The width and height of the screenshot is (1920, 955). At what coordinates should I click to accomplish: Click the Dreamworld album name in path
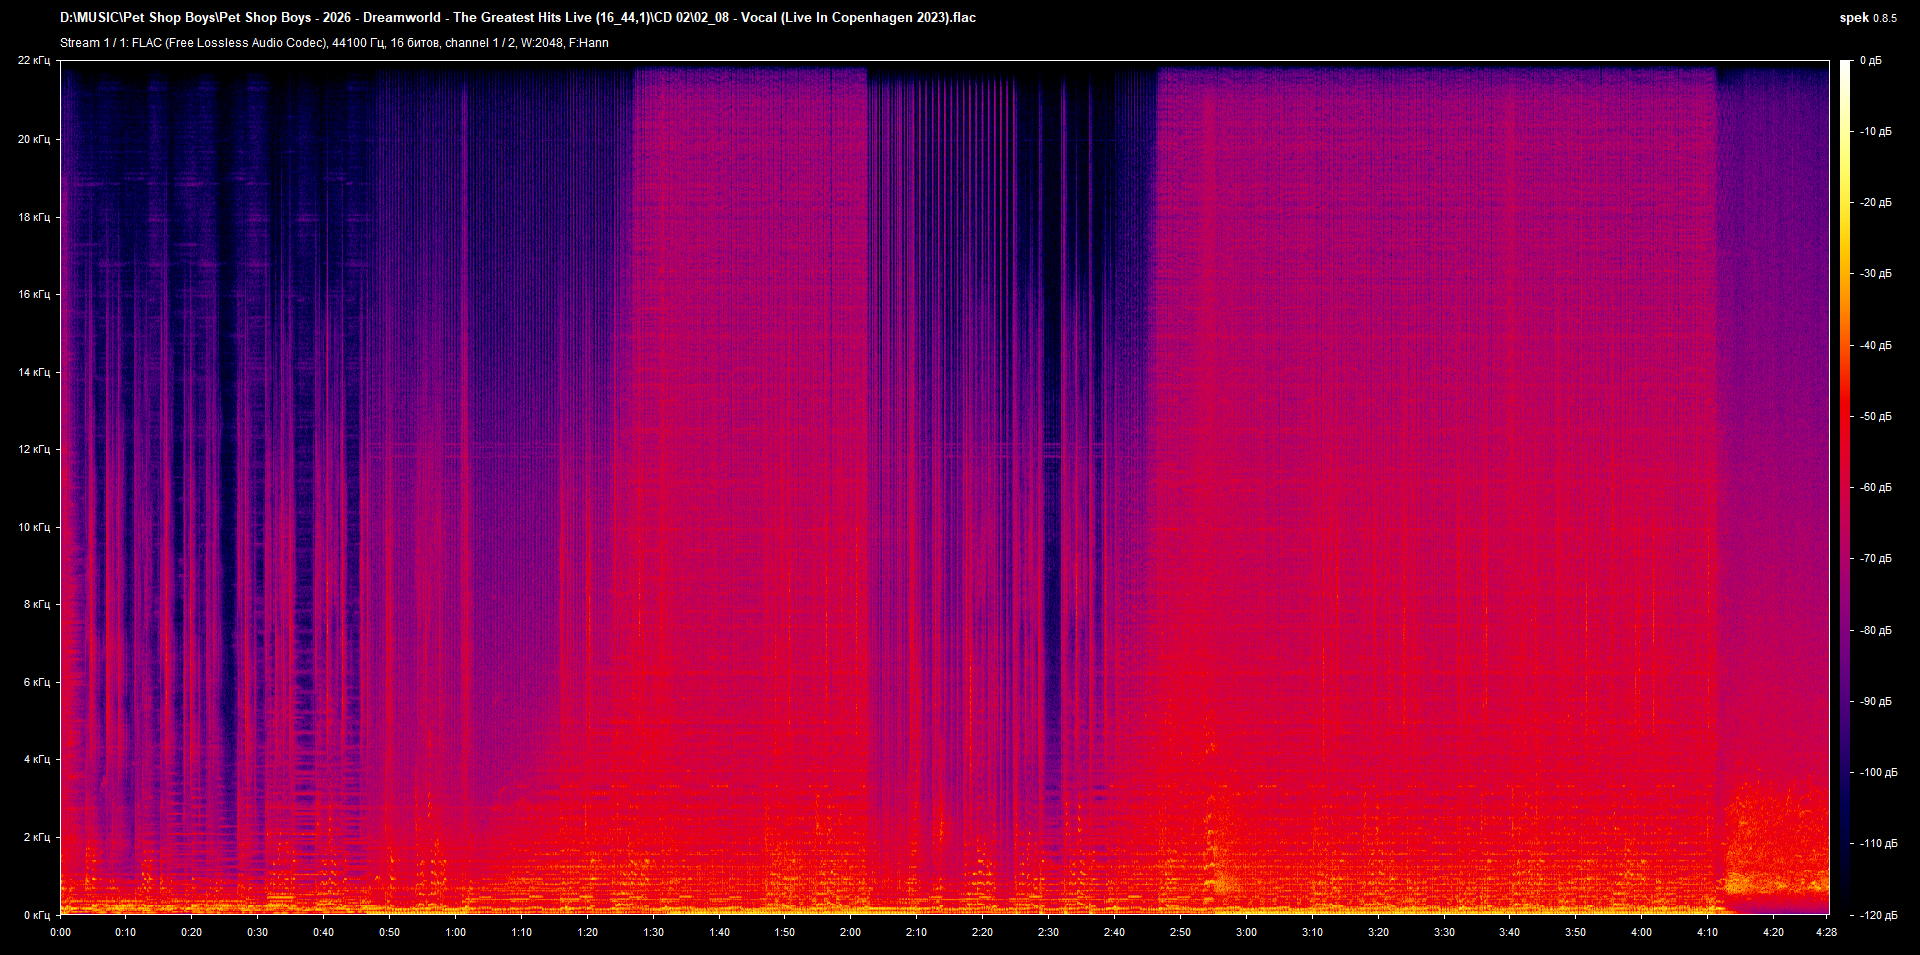pyautogui.click(x=404, y=17)
